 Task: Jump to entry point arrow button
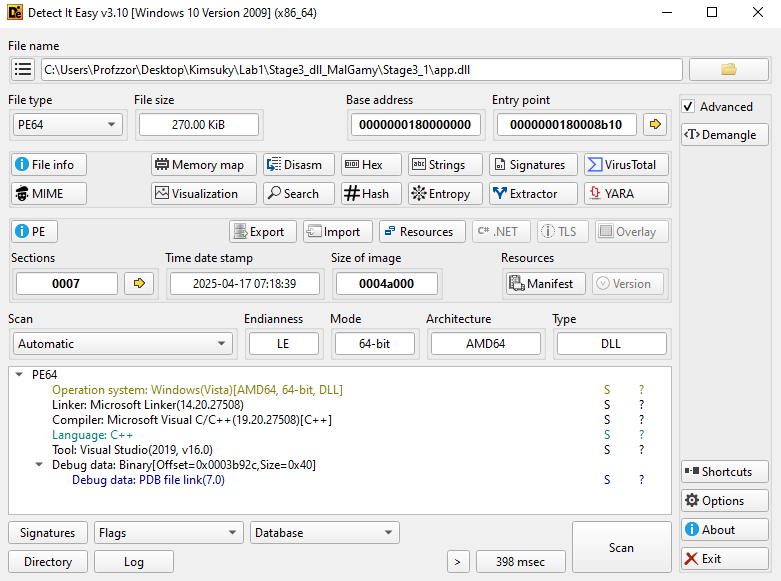coord(655,124)
